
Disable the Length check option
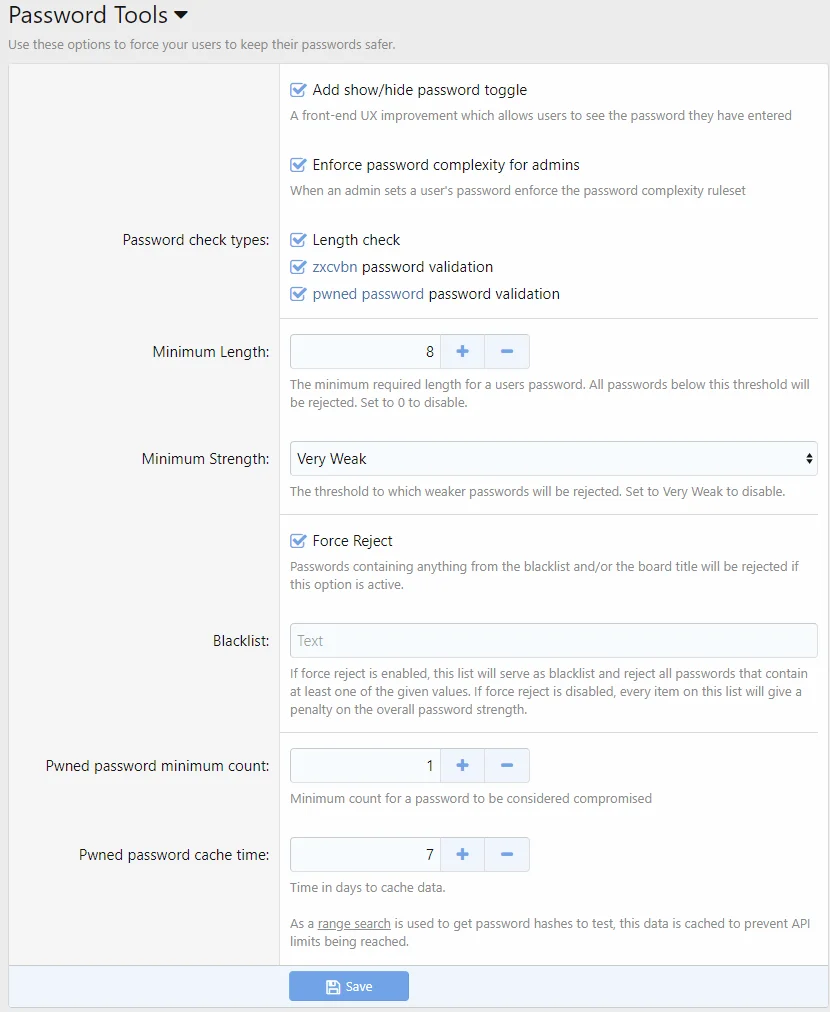(298, 240)
